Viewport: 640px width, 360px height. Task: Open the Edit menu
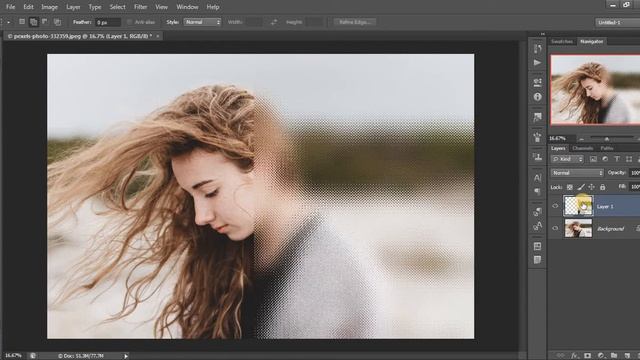(x=28, y=7)
